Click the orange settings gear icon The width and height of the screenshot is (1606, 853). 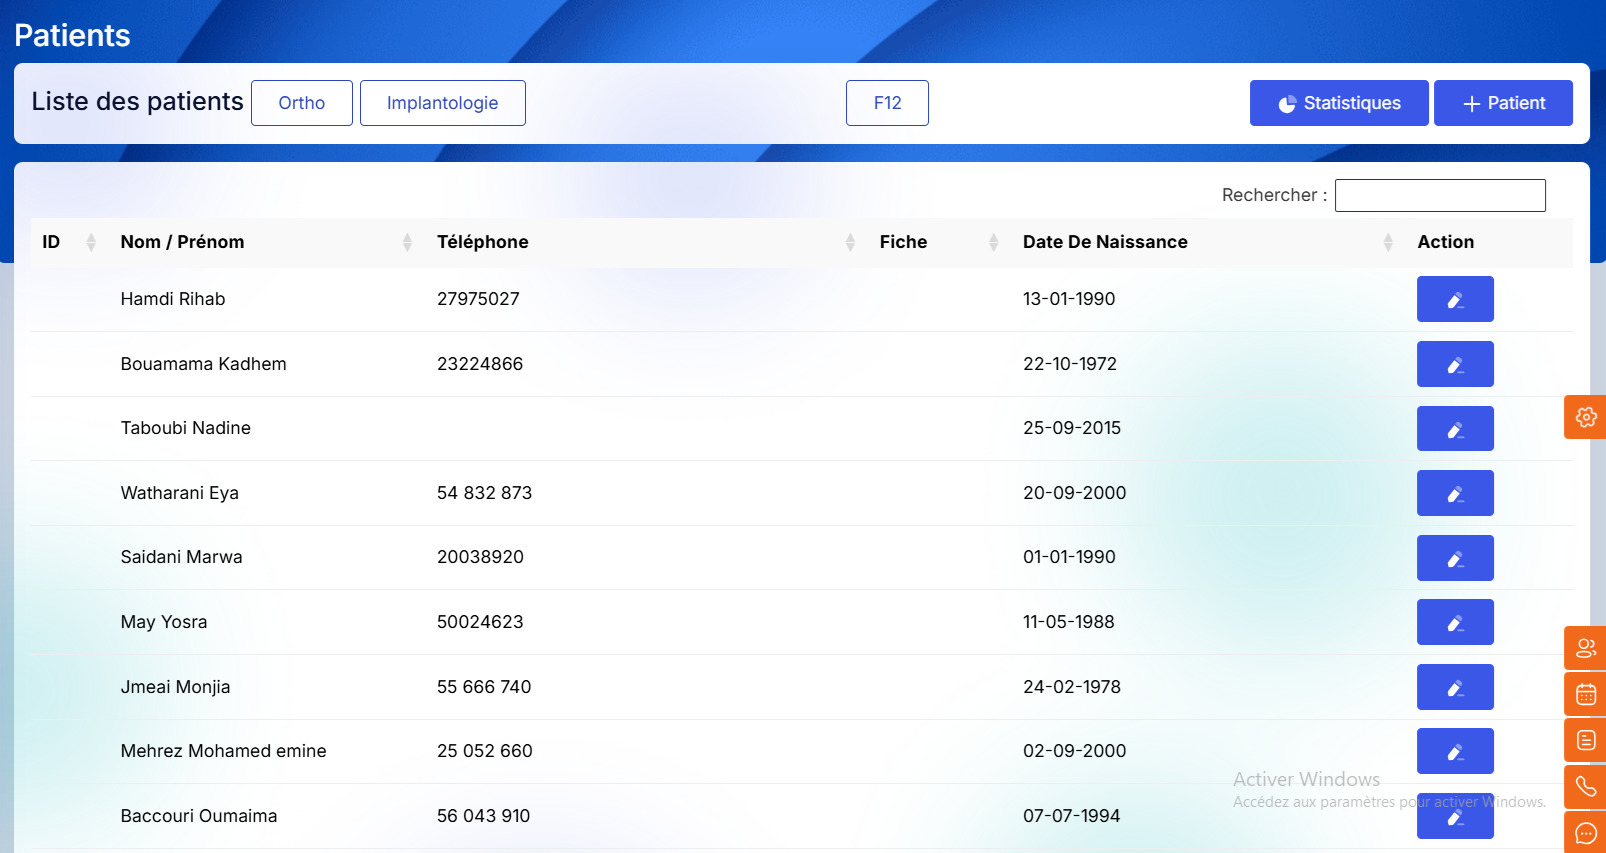point(1585,417)
